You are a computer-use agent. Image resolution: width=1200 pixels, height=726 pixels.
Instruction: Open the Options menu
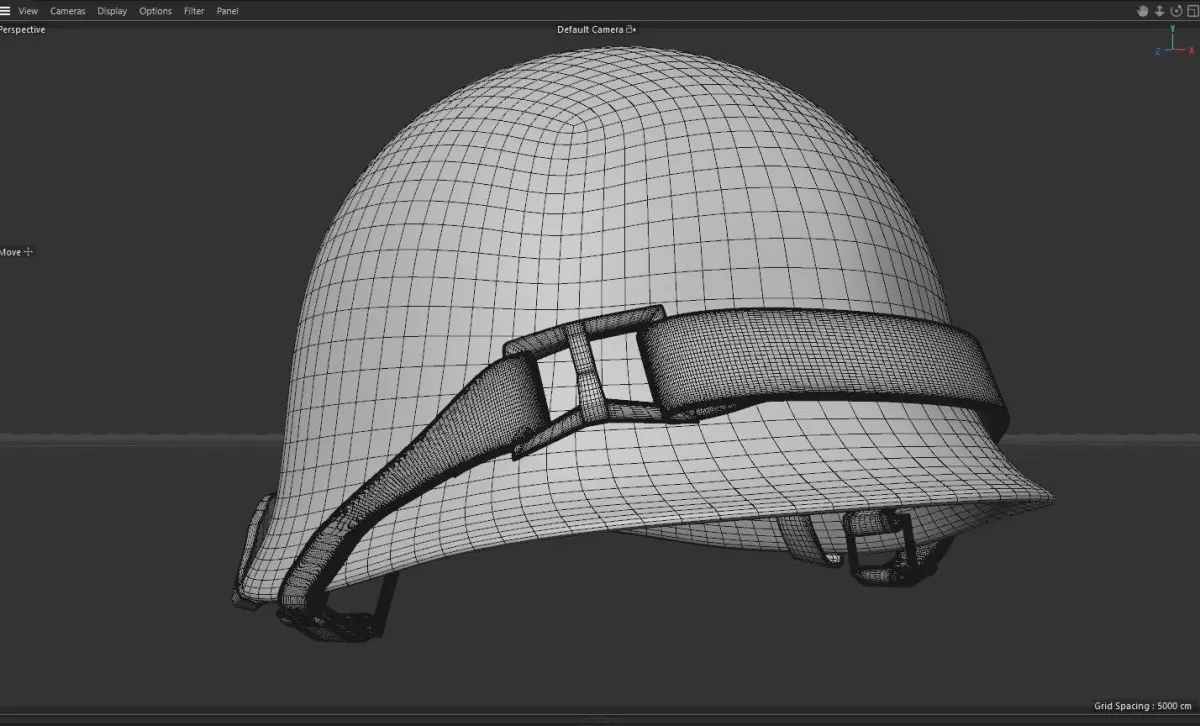(155, 11)
